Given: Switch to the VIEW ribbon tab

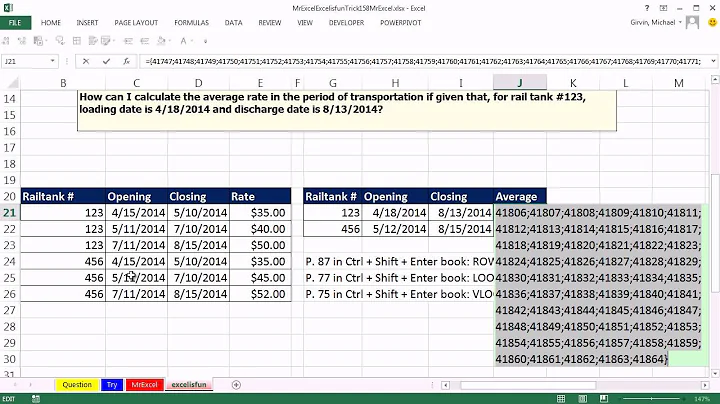Looking at the screenshot, I should pos(305,22).
